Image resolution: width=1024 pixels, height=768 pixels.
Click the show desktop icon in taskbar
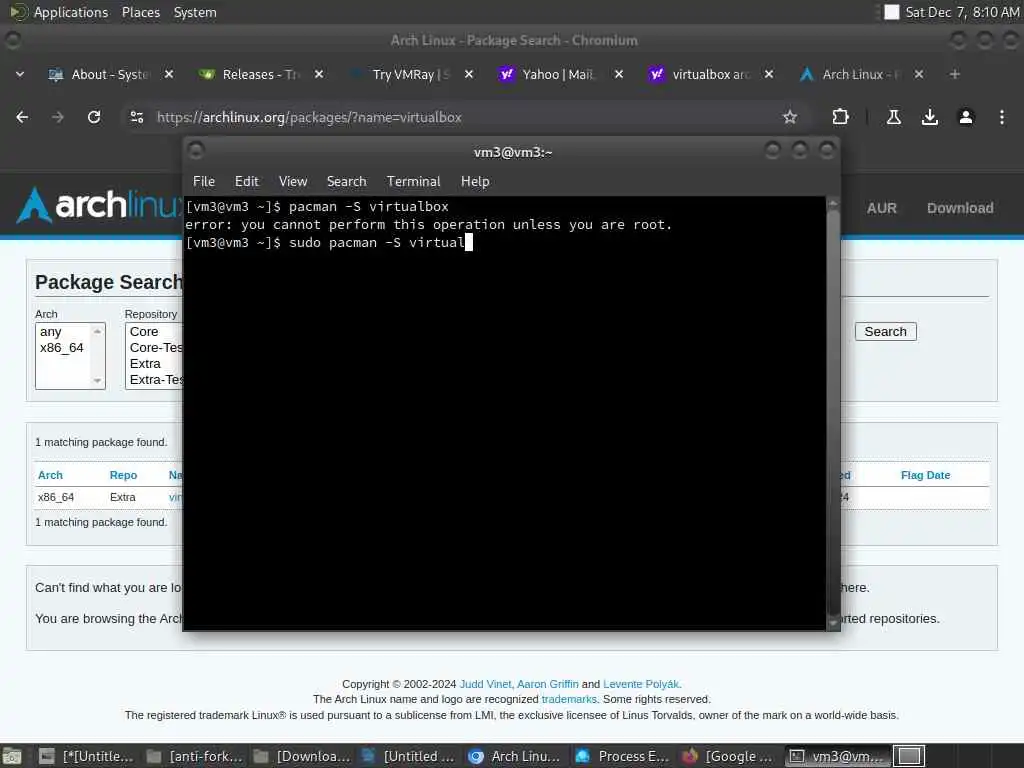(x=12, y=756)
